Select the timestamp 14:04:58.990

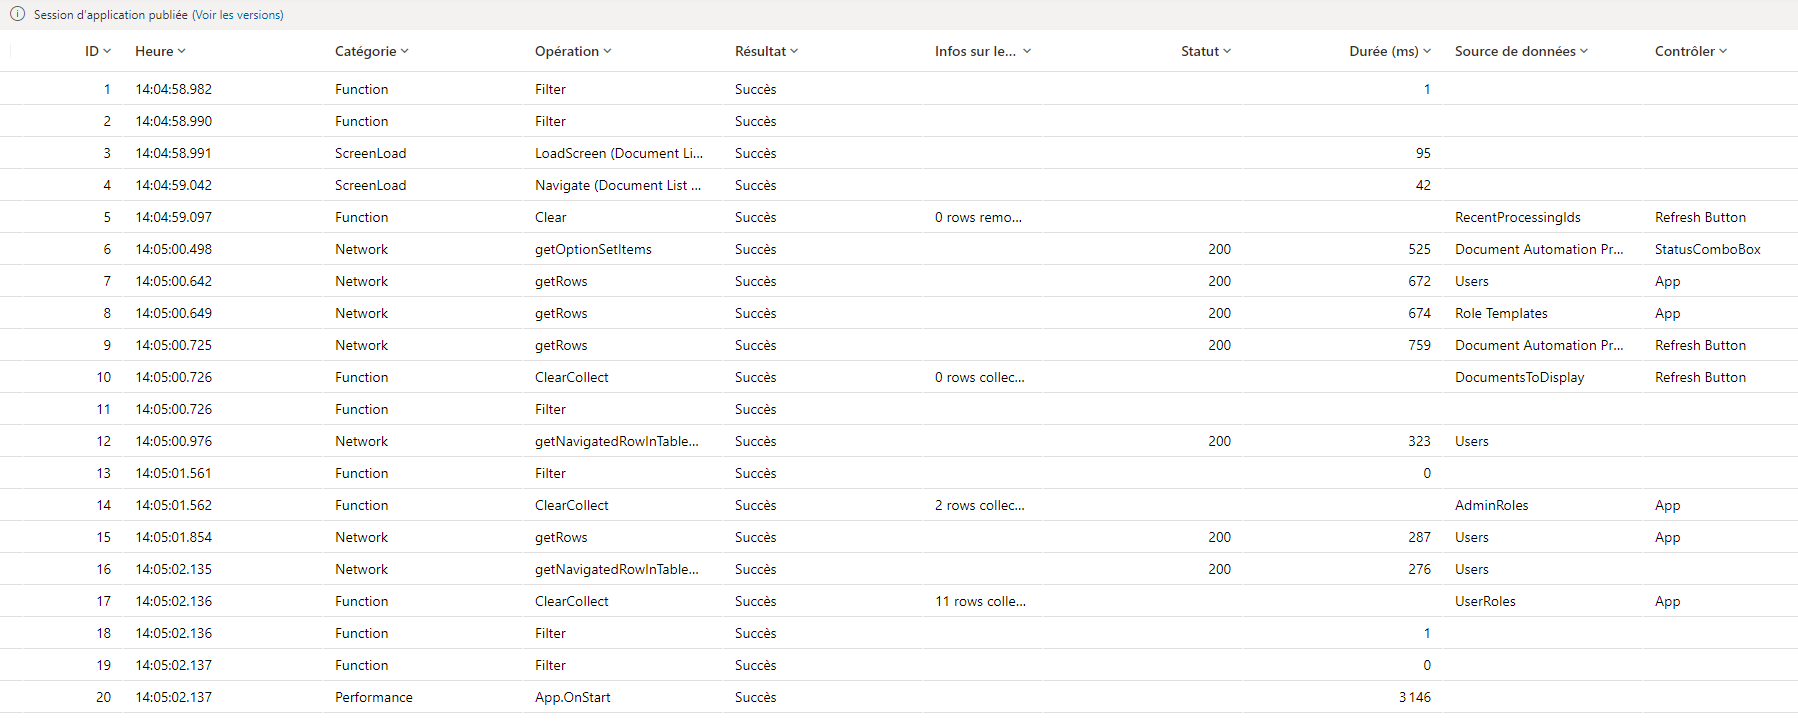point(174,121)
